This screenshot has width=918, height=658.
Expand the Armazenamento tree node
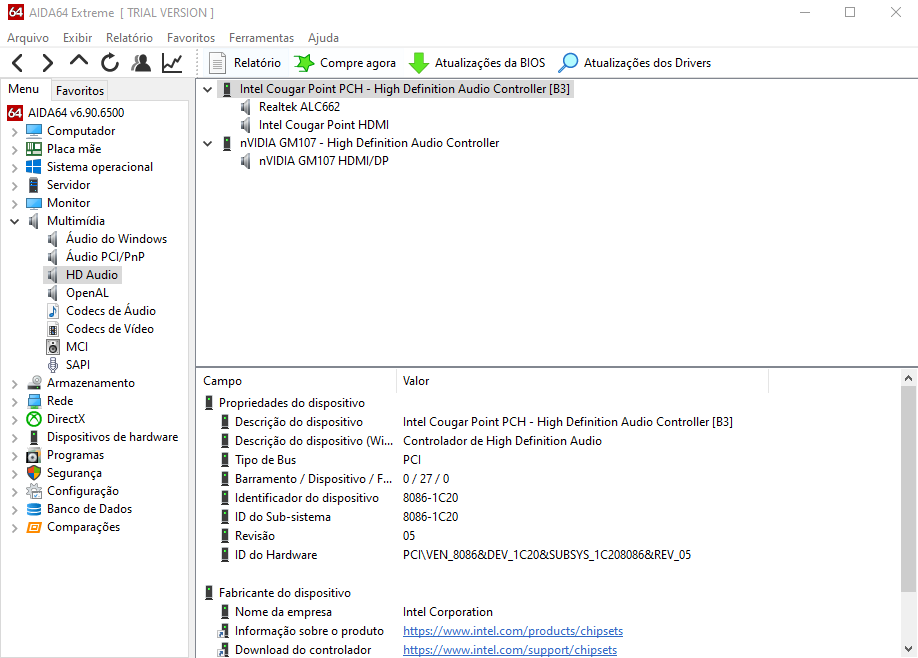pos(15,383)
